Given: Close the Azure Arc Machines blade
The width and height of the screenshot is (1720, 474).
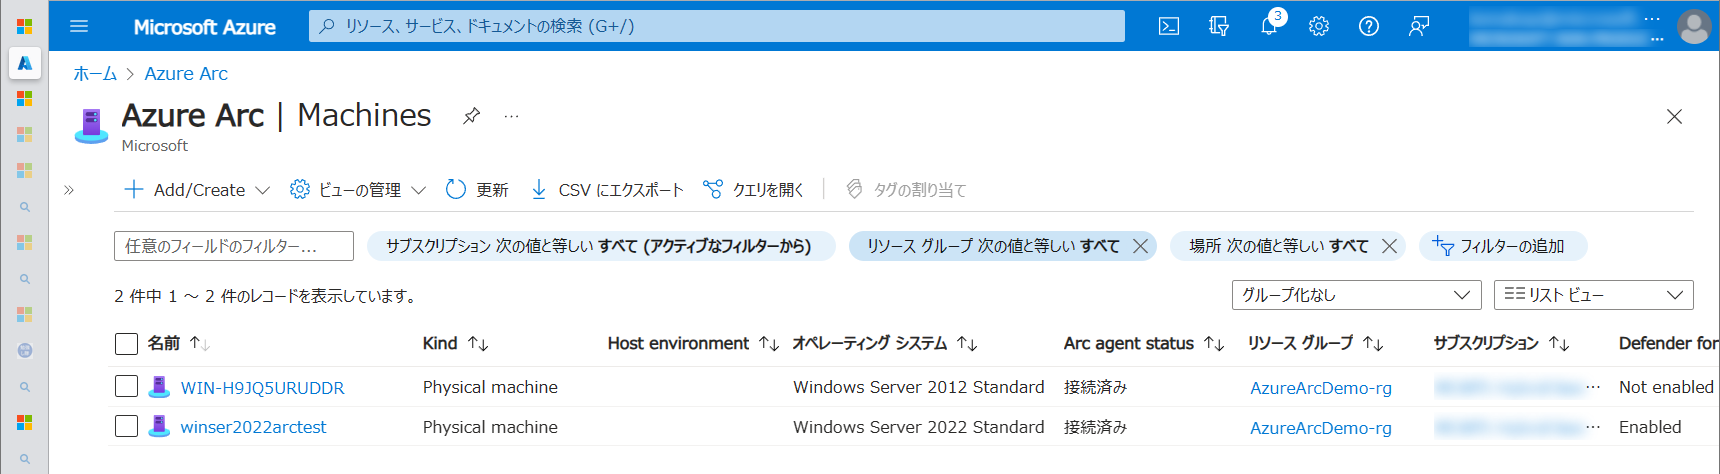Looking at the screenshot, I should 1674,117.
